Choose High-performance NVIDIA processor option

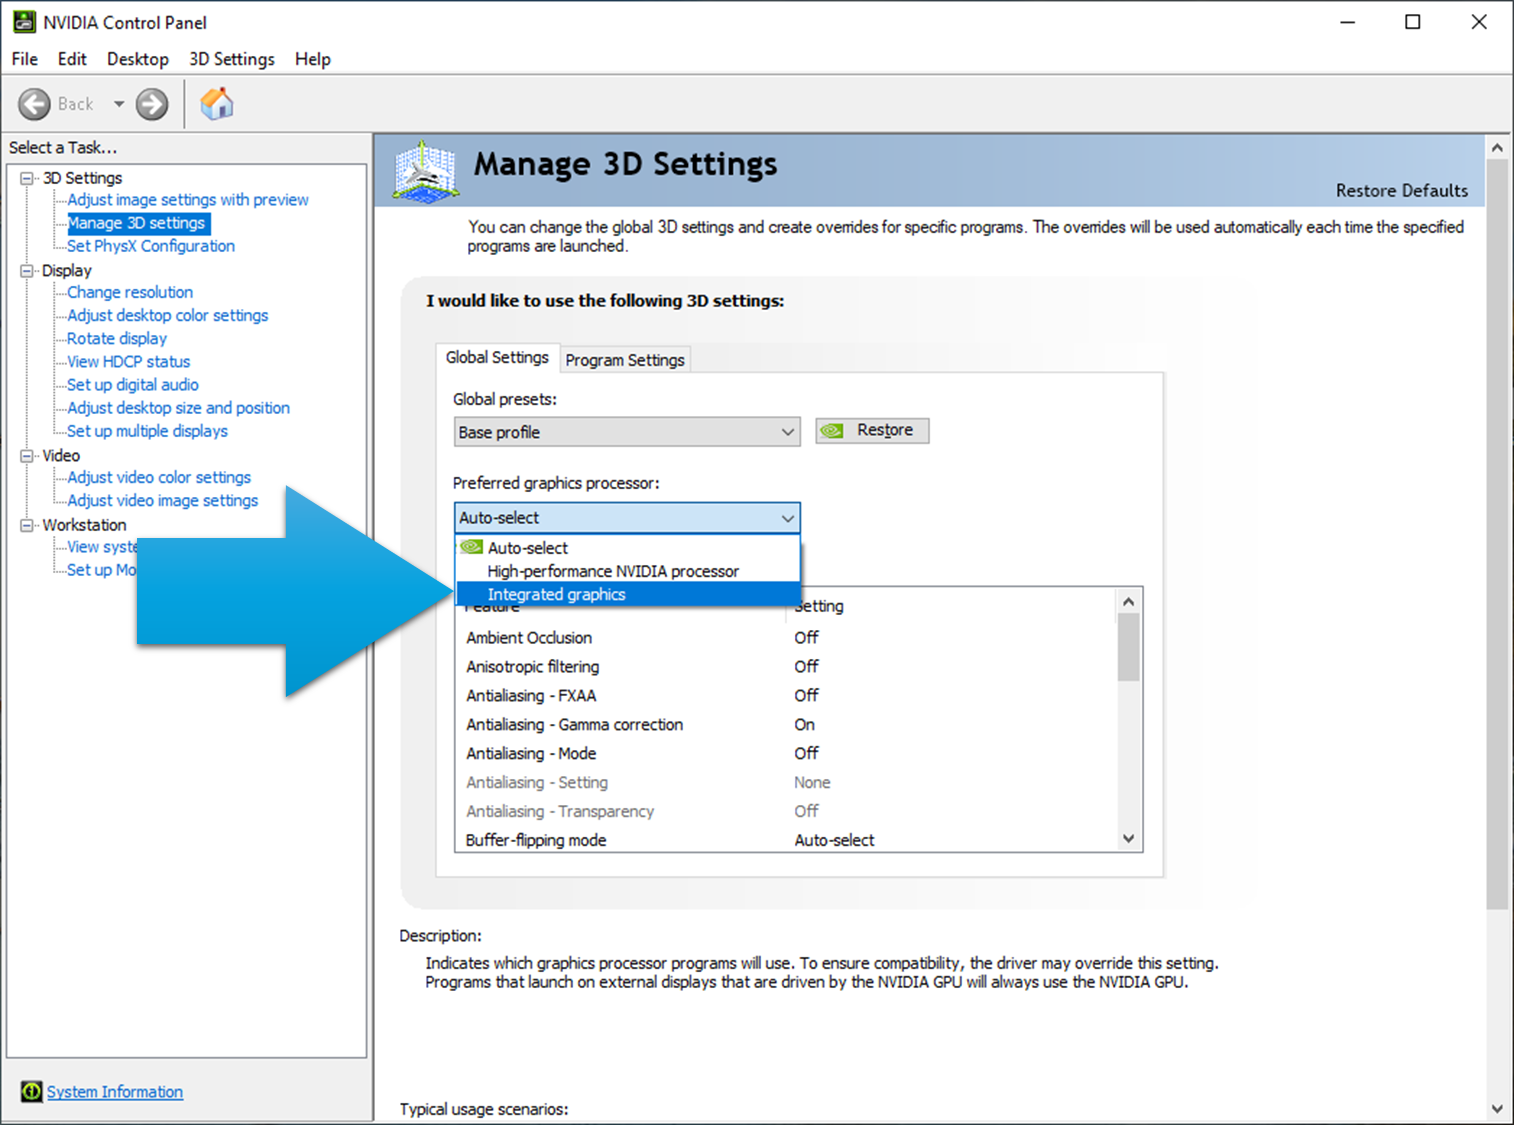coord(627,571)
